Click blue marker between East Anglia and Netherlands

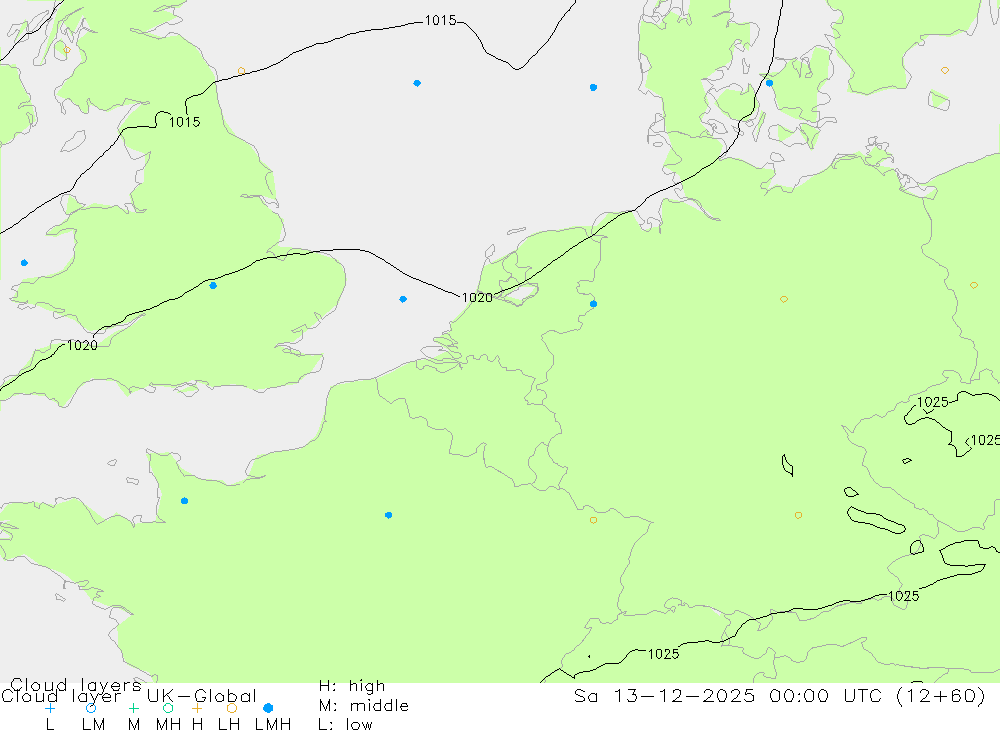403,299
